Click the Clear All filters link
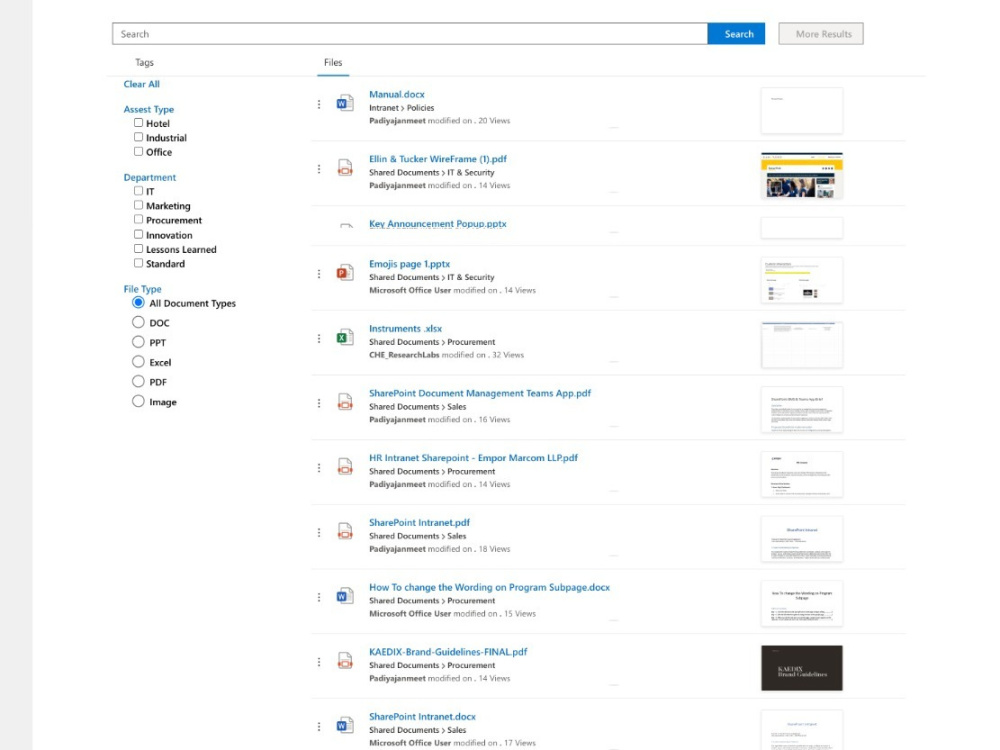The width and height of the screenshot is (1000, 750). 142,84
